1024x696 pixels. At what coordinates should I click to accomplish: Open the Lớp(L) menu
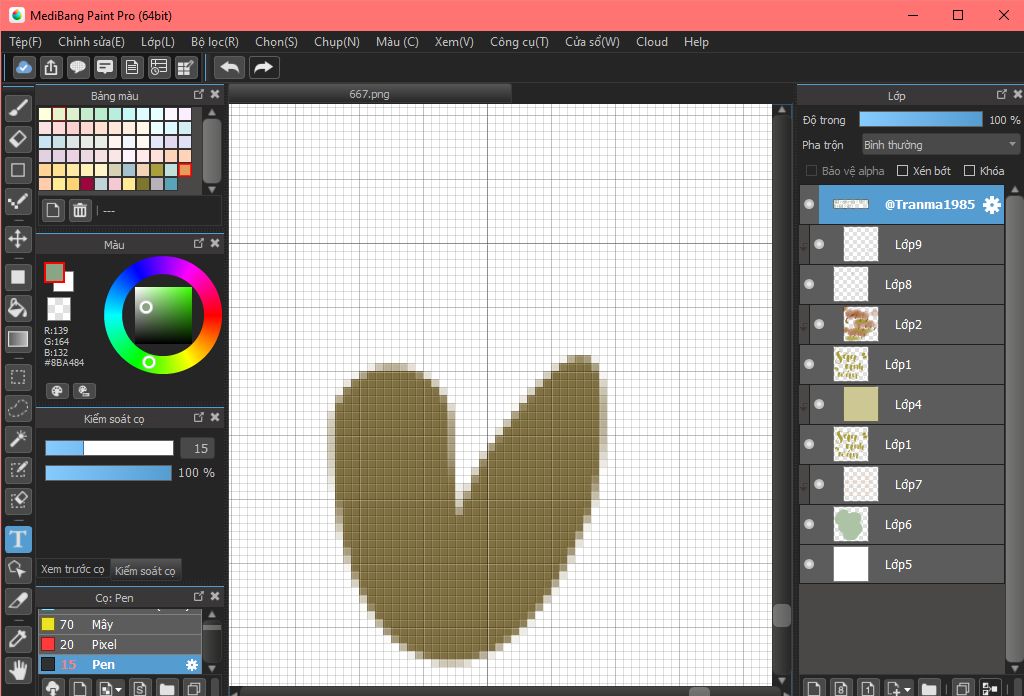[158, 42]
